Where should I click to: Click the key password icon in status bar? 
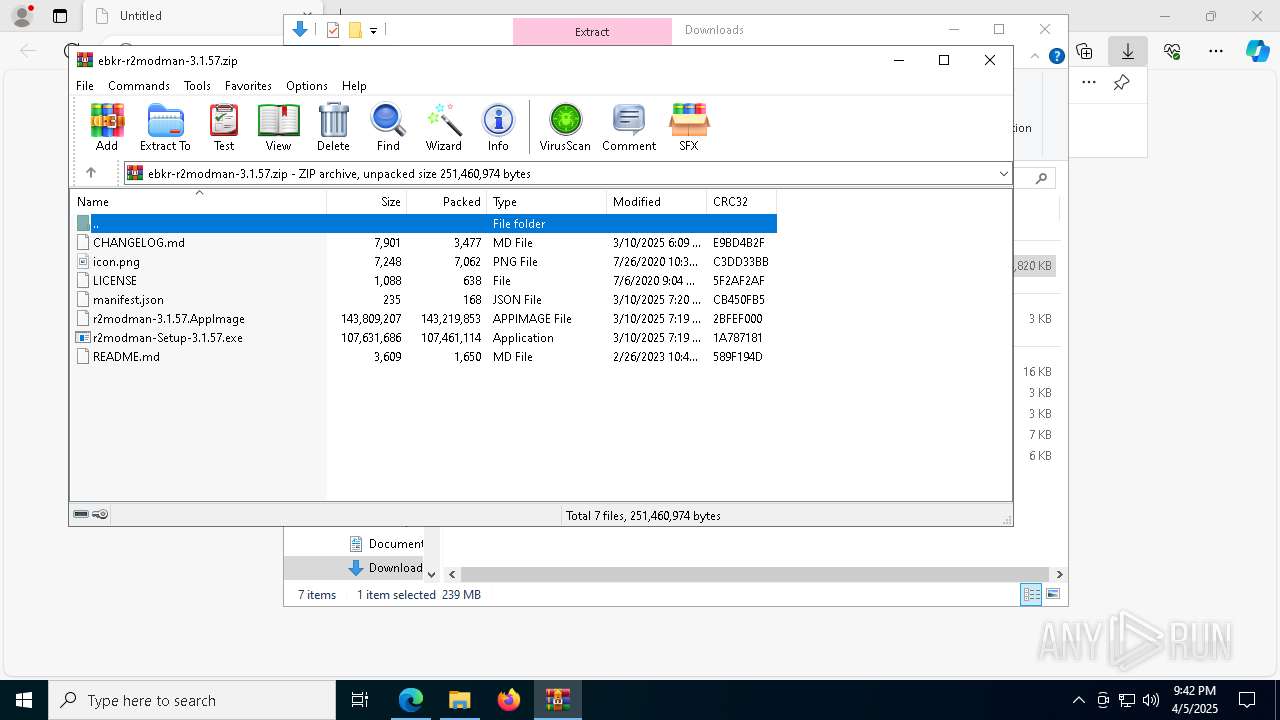point(100,514)
